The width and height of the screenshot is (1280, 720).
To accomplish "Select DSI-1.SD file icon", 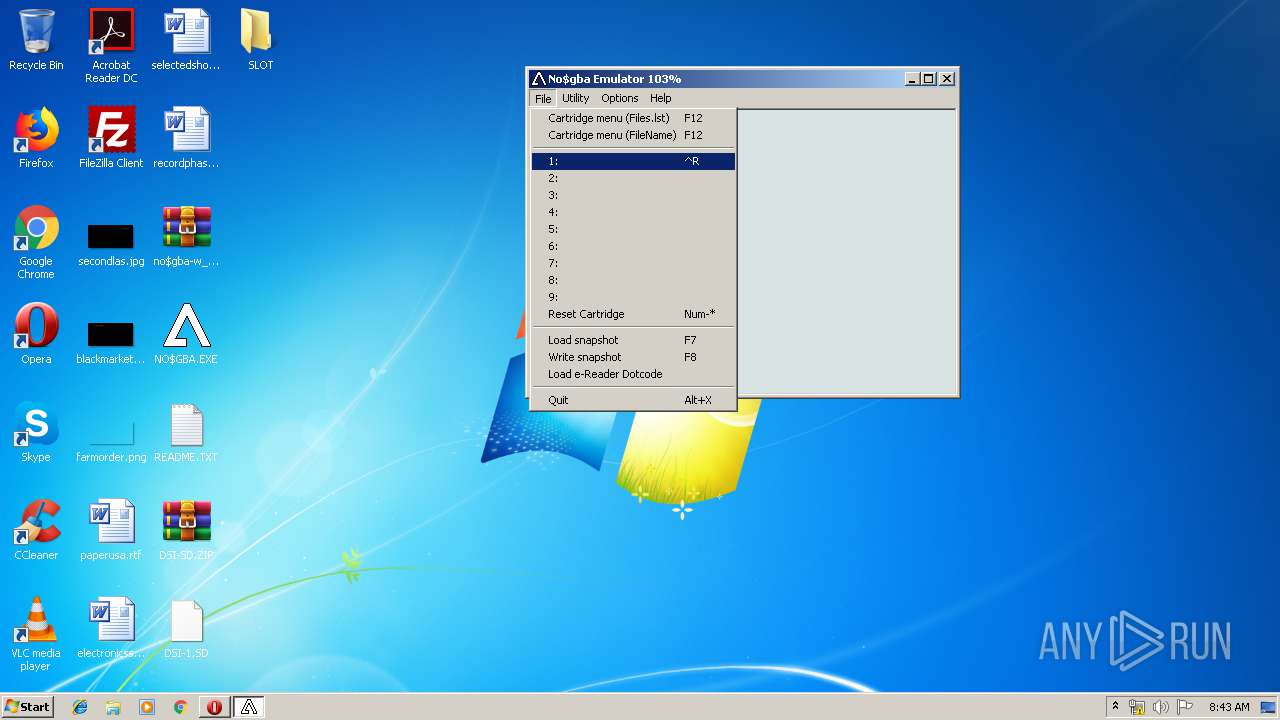I will pos(186,628).
